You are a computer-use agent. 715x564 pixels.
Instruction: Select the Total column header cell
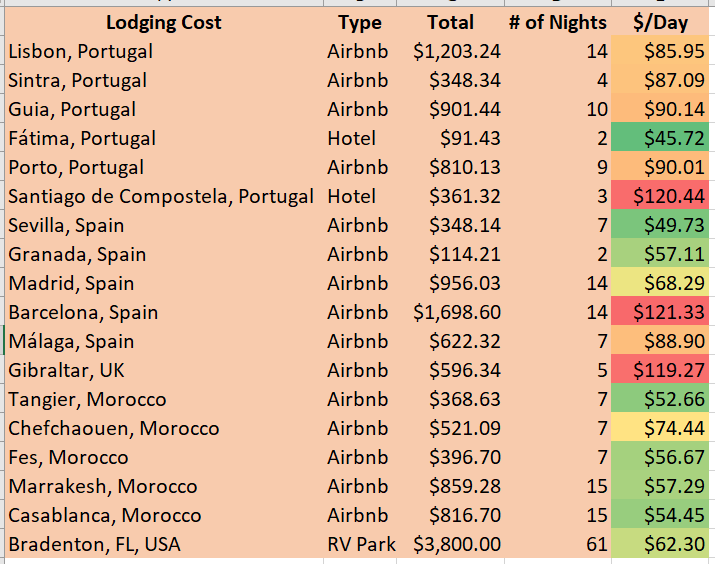(x=450, y=22)
